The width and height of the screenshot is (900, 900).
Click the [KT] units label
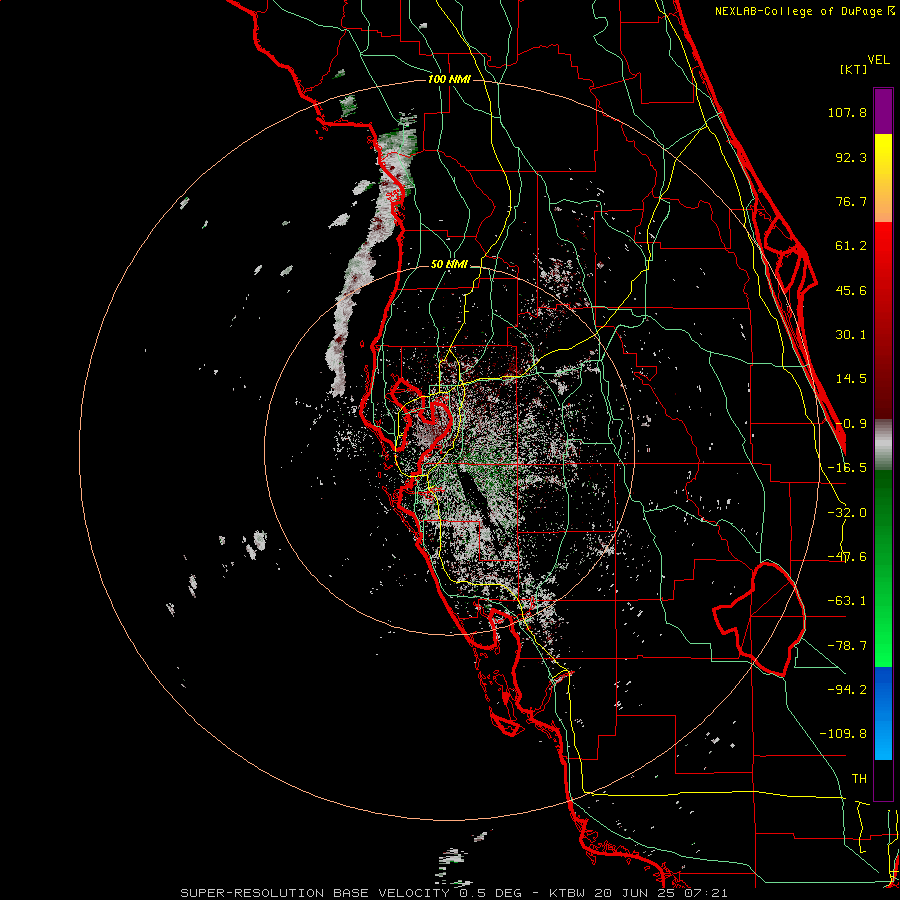click(854, 69)
